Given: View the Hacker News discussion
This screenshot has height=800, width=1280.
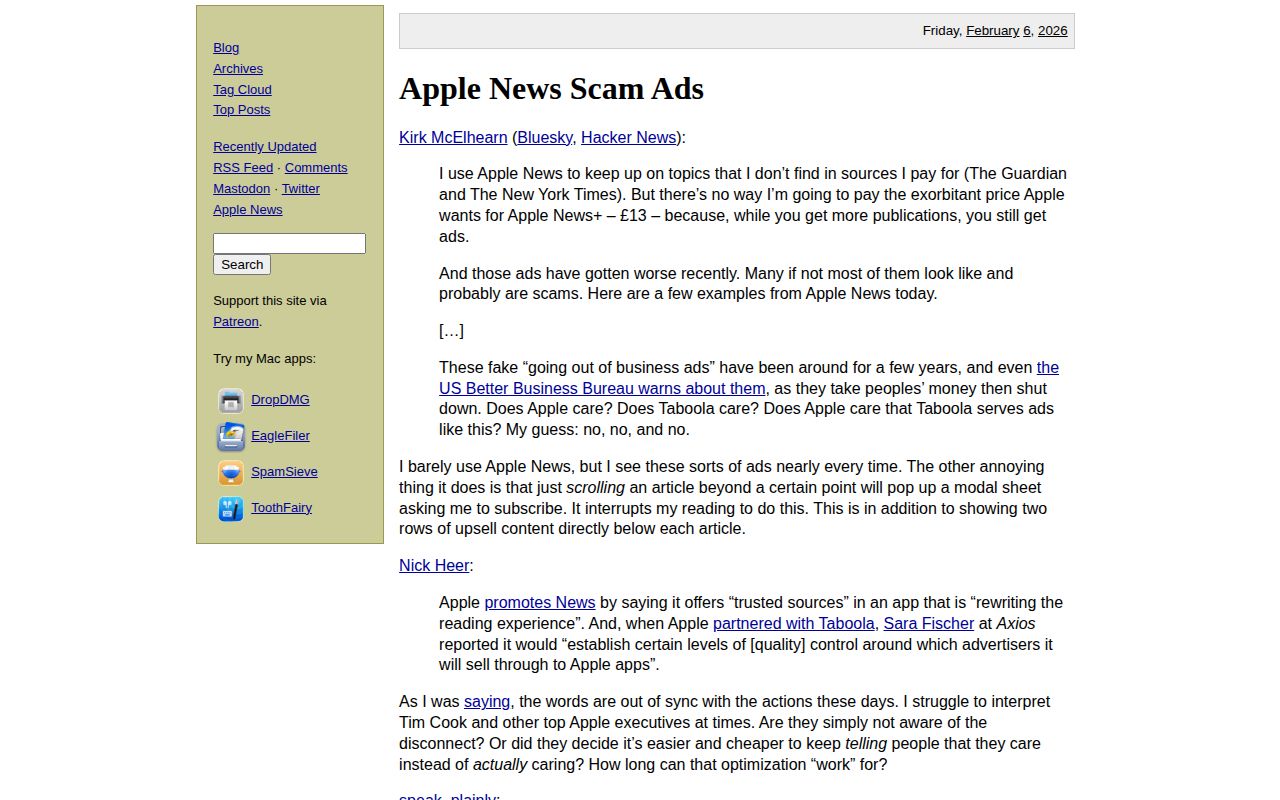Looking at the screenshot, I should (628, 137).
